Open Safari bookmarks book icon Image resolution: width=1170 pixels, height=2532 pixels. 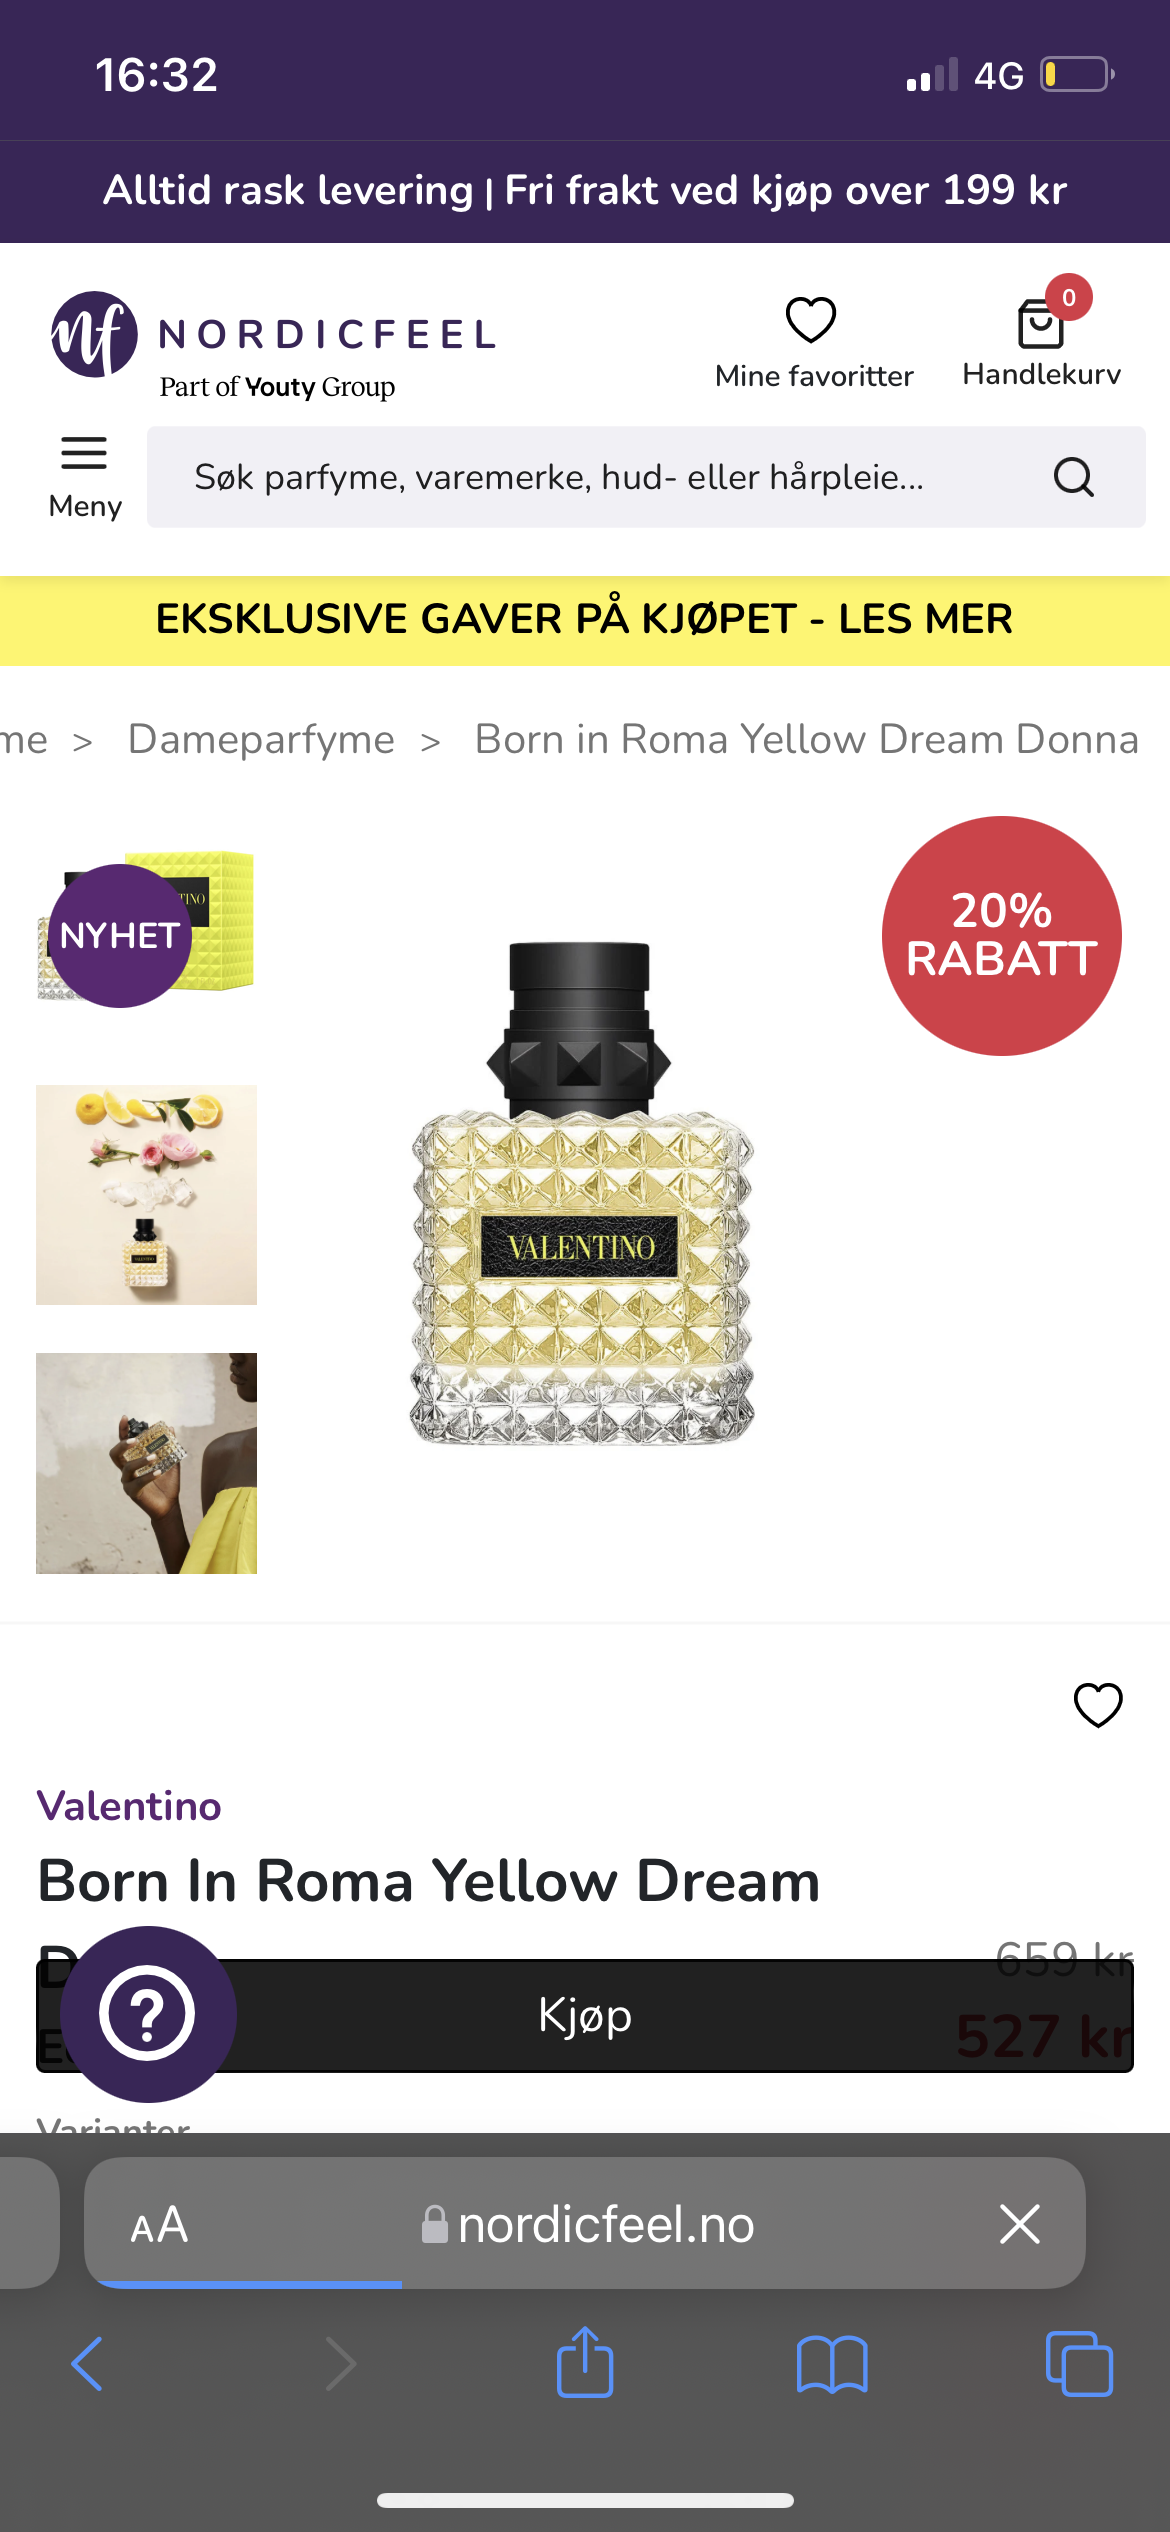pyautogui.click(x=832, y=2364)
